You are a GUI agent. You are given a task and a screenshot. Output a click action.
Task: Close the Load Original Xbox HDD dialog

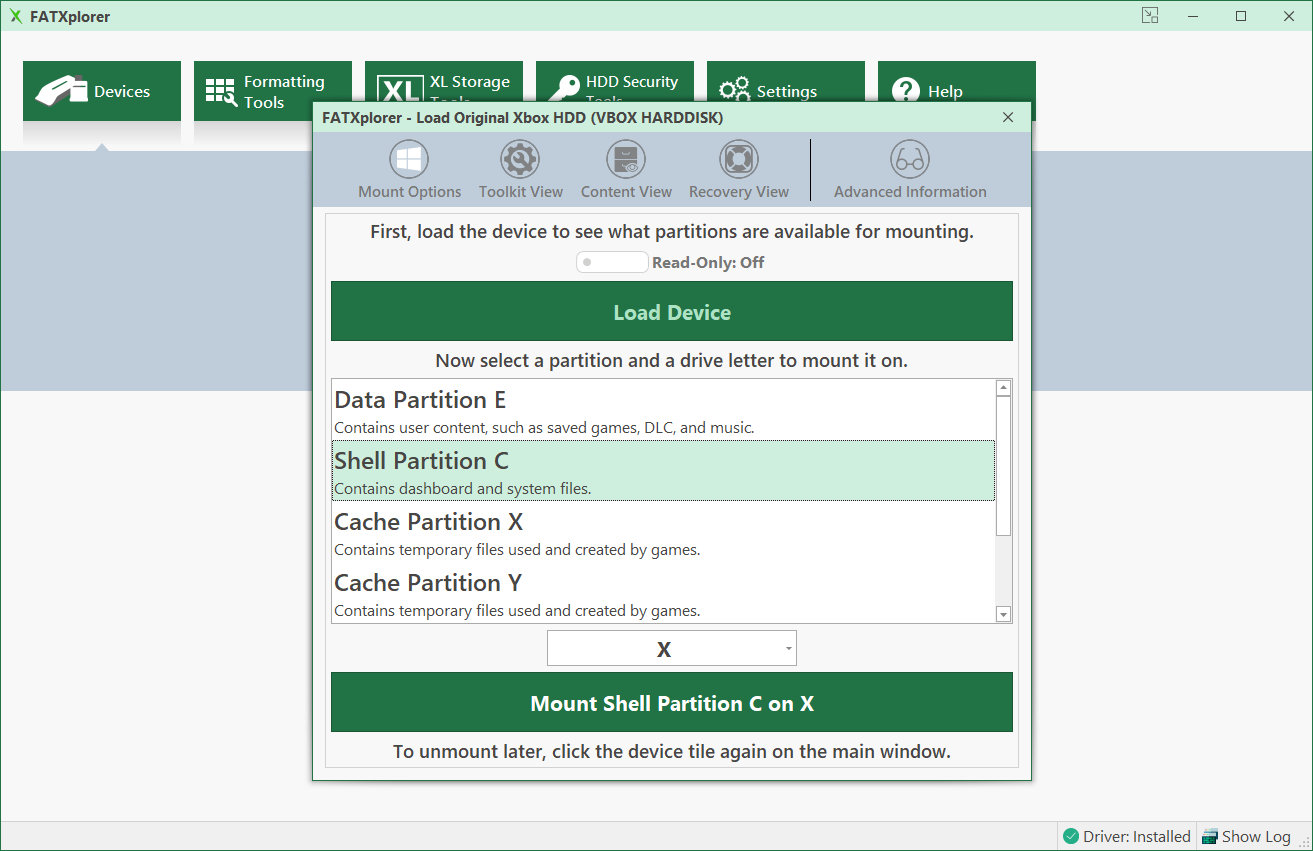1008,117
